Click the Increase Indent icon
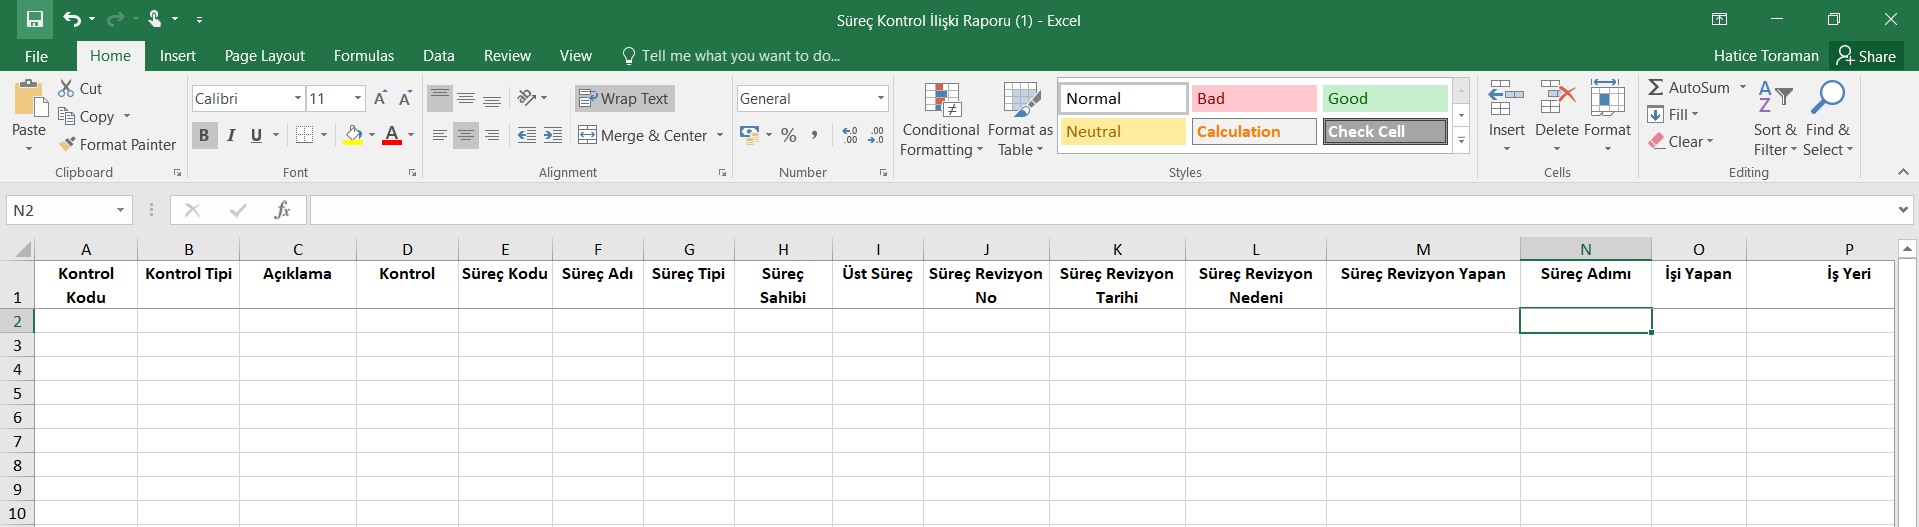This screenshot has width=1919, height=527. pyautogui.click(x=553, y=135)
